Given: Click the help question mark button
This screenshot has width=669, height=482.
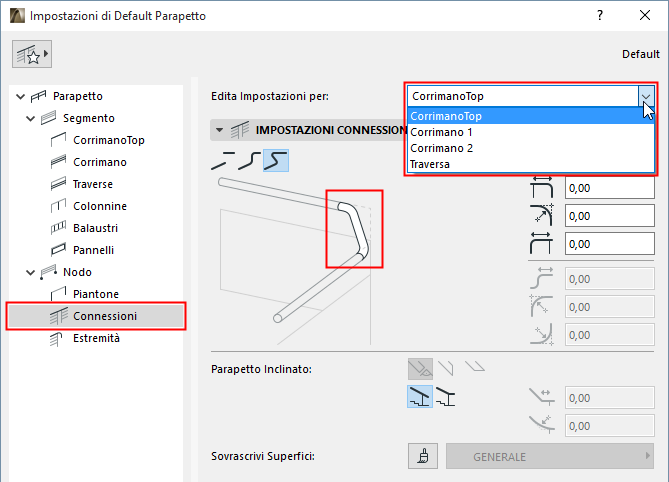Looking at the screenshot, I should pos(599,16).
